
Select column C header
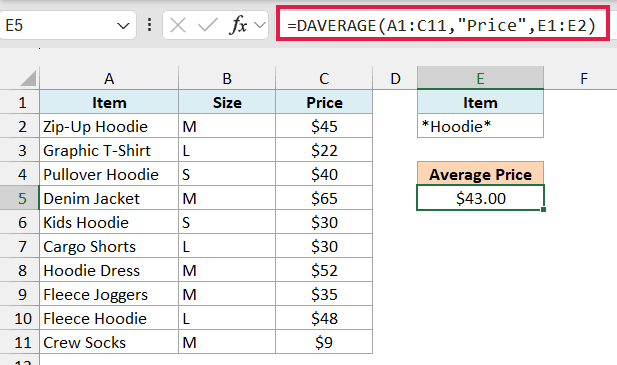click(324, 78)
